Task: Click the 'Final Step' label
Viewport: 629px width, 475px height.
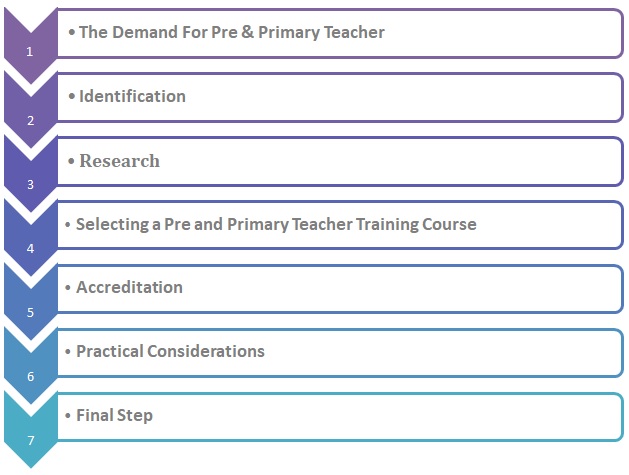Action: click(114, 415)
